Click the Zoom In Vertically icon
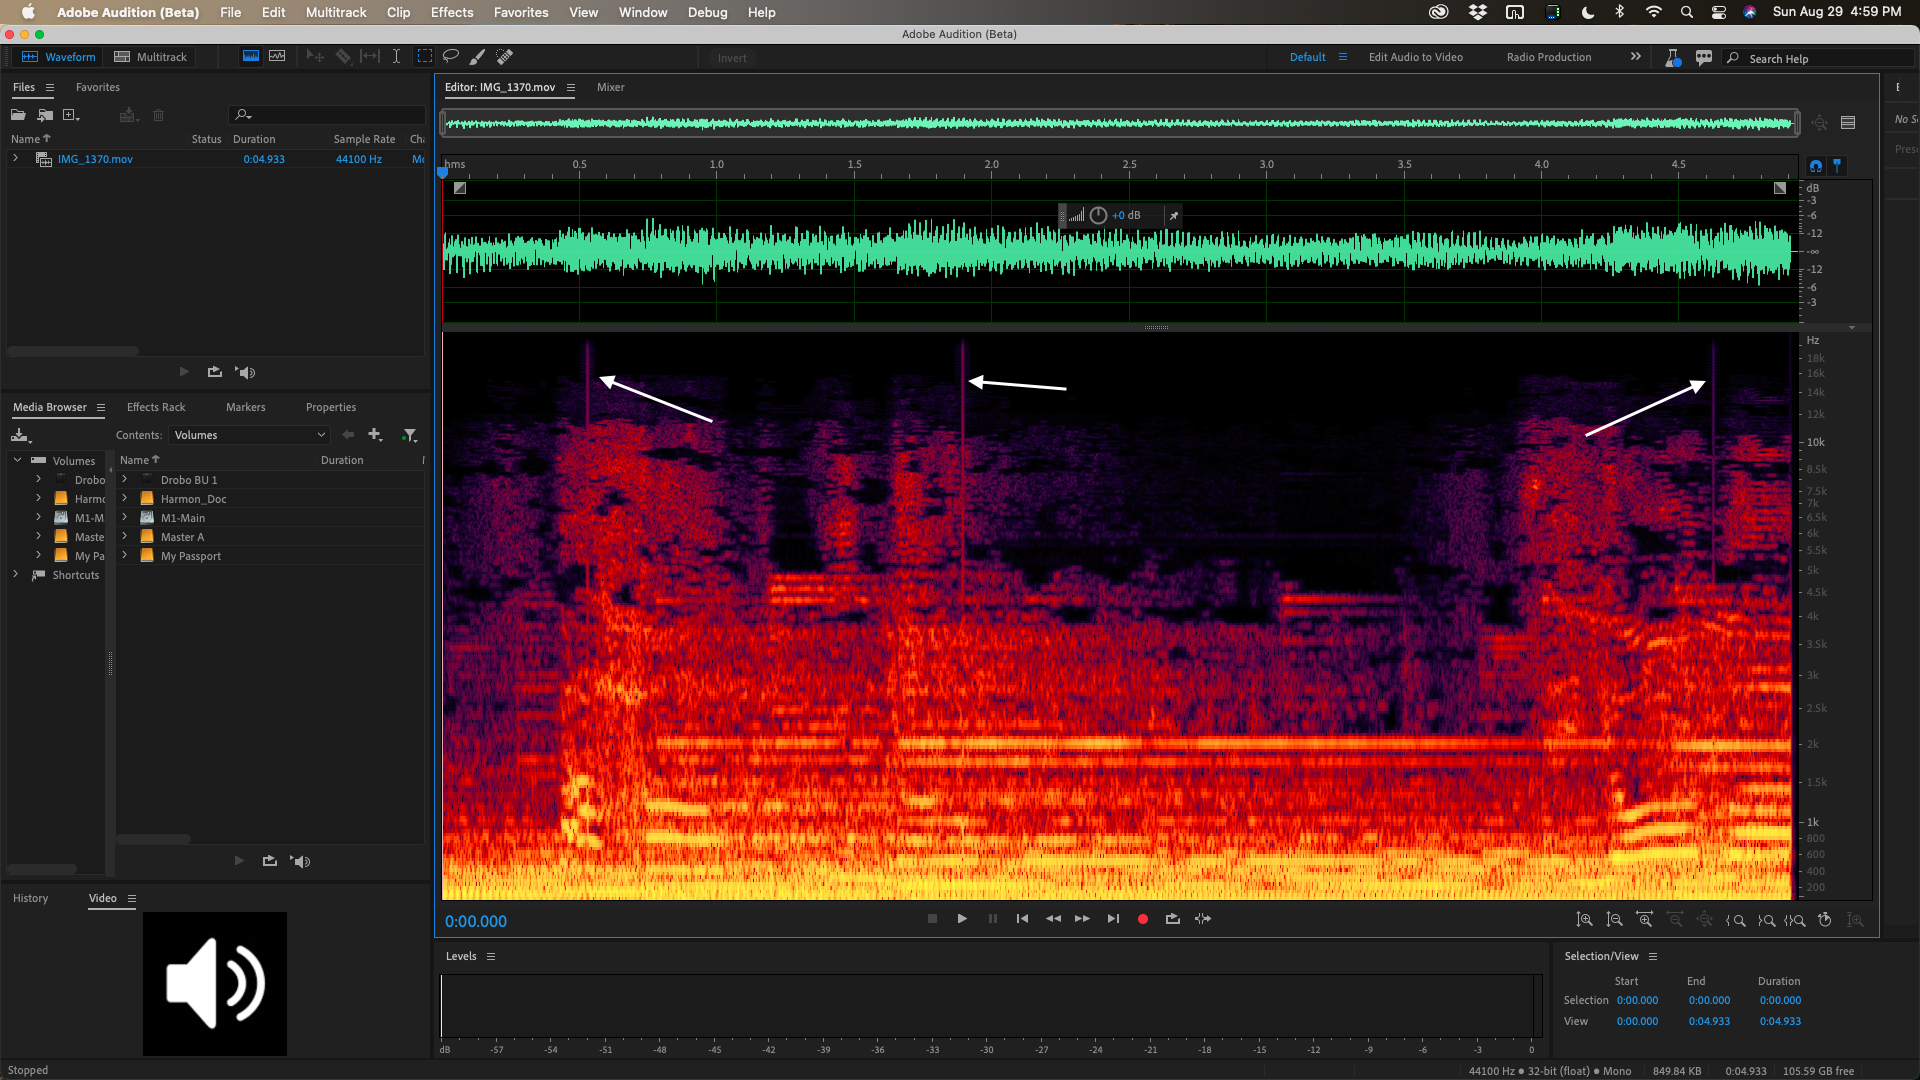Screen dimensions: 1920x1080 coord(1585,920)
